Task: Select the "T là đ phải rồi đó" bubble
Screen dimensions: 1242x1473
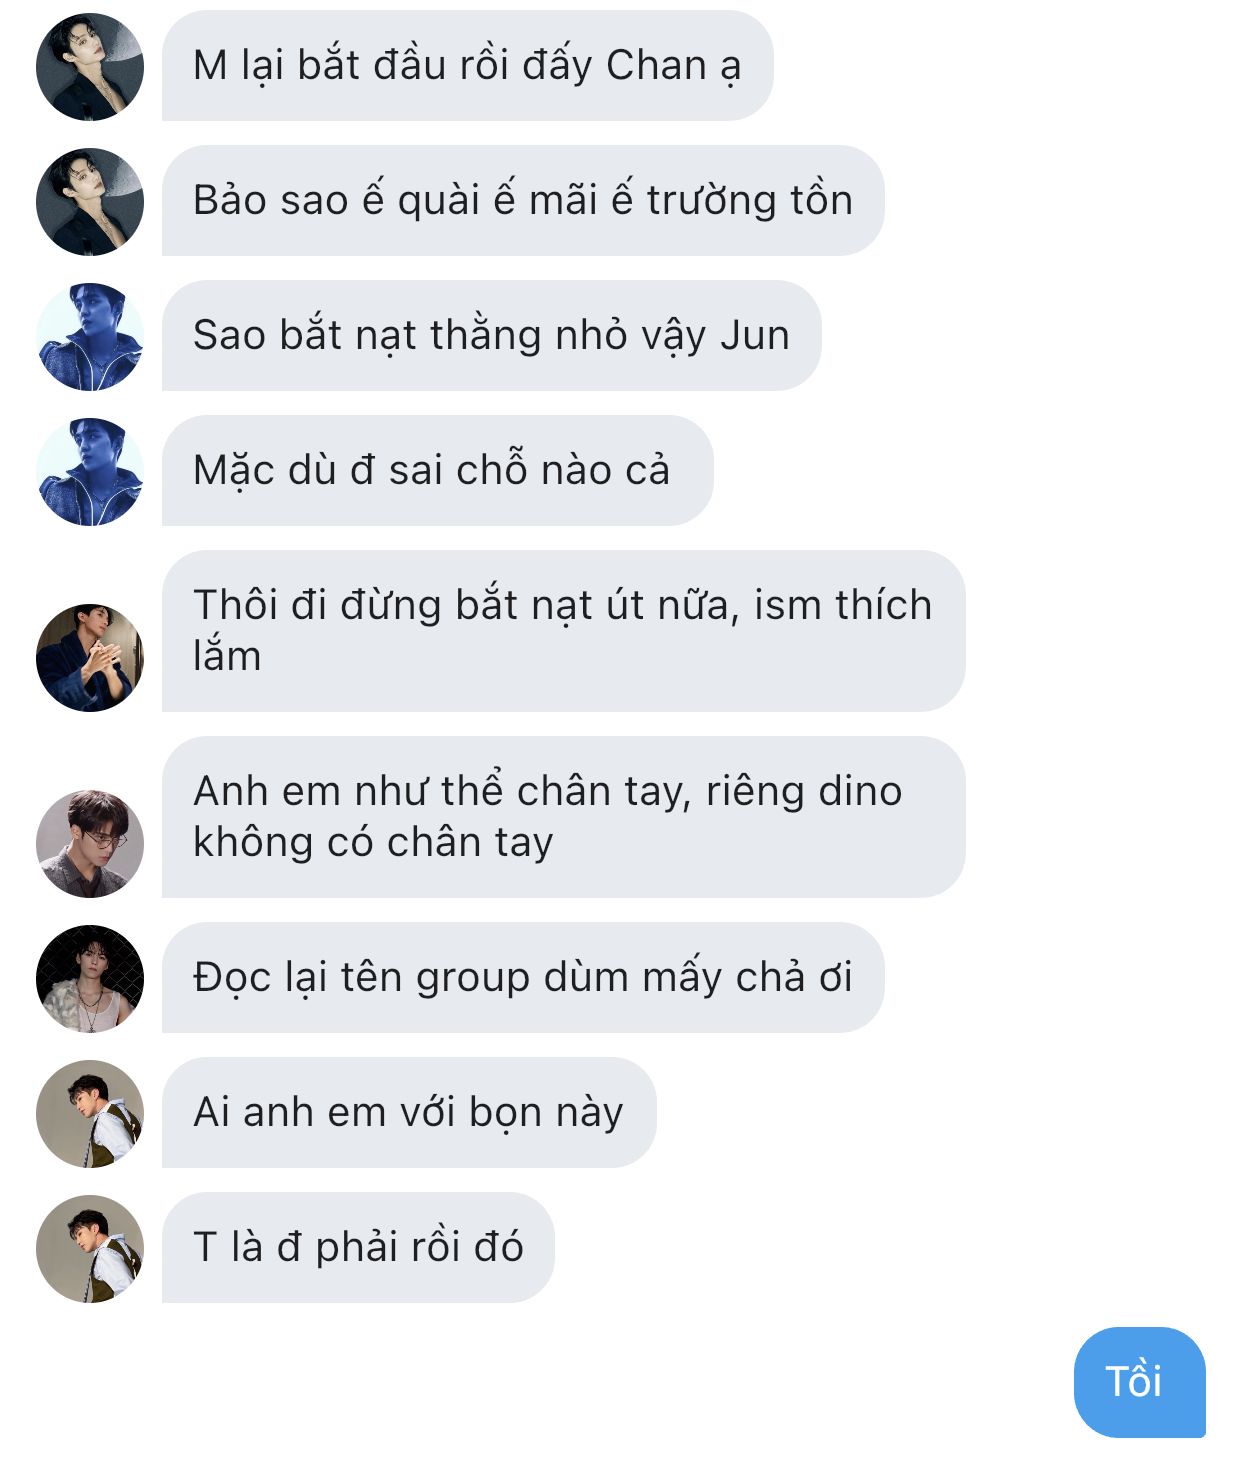Action: (x=358, y=1248)
